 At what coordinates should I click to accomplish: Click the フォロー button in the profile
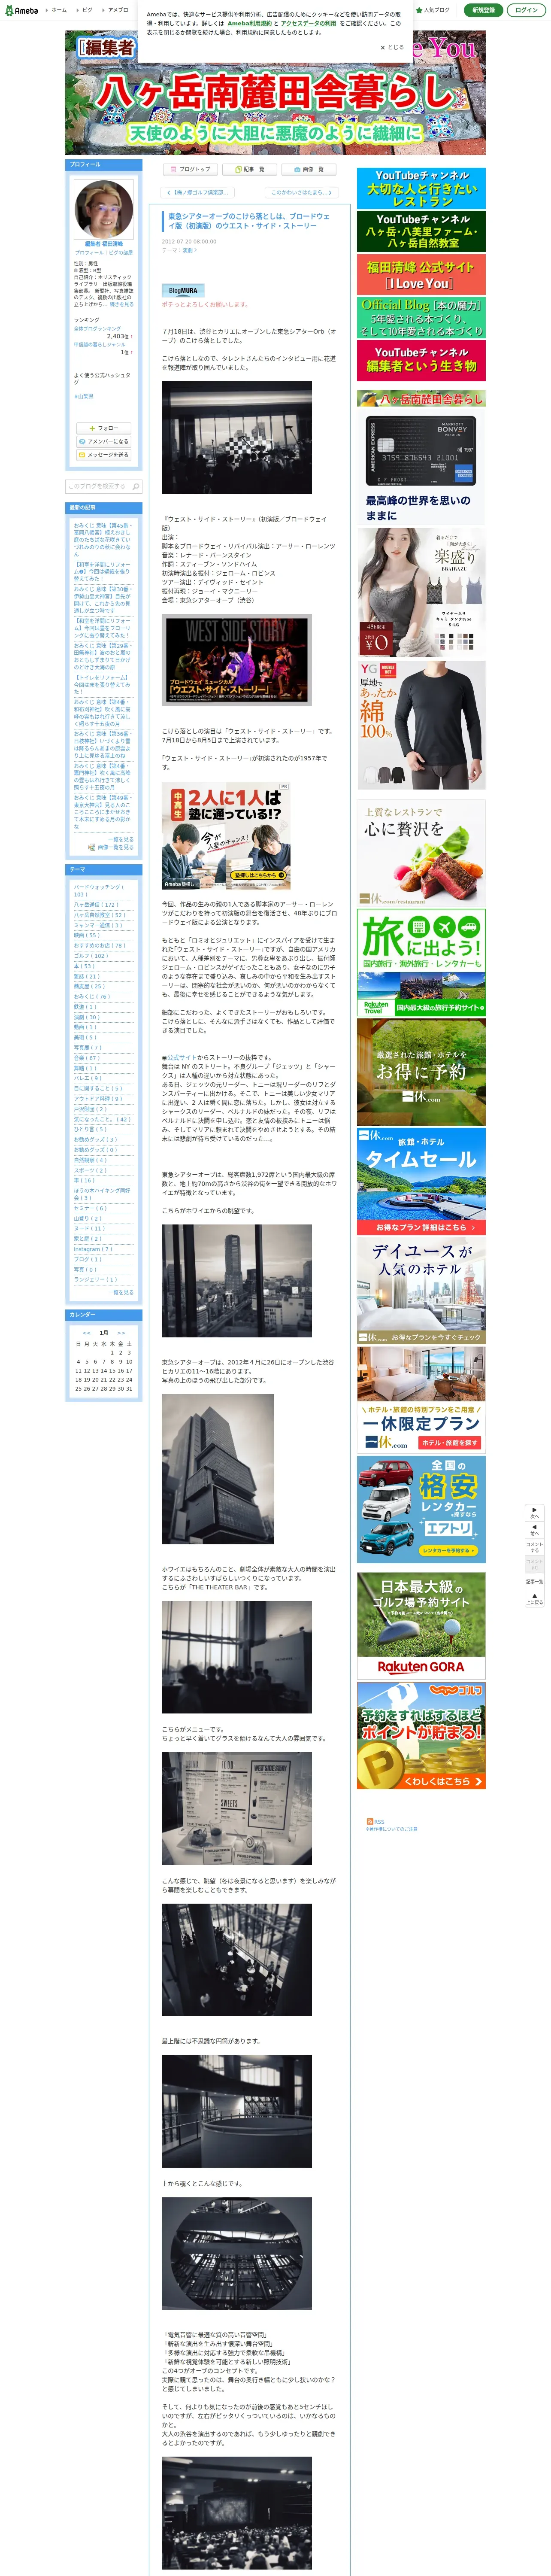(103, 428)
